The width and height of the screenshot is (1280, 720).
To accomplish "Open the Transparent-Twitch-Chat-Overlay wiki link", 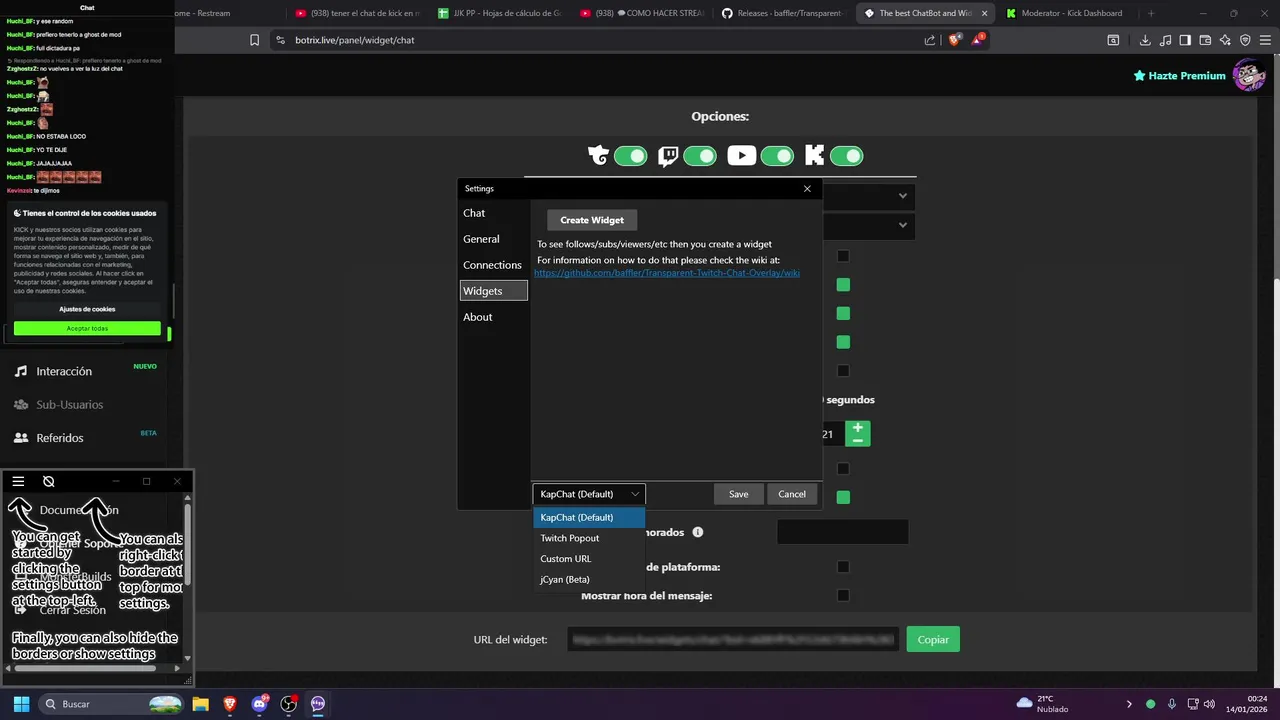I will click(x=667, y=273).
